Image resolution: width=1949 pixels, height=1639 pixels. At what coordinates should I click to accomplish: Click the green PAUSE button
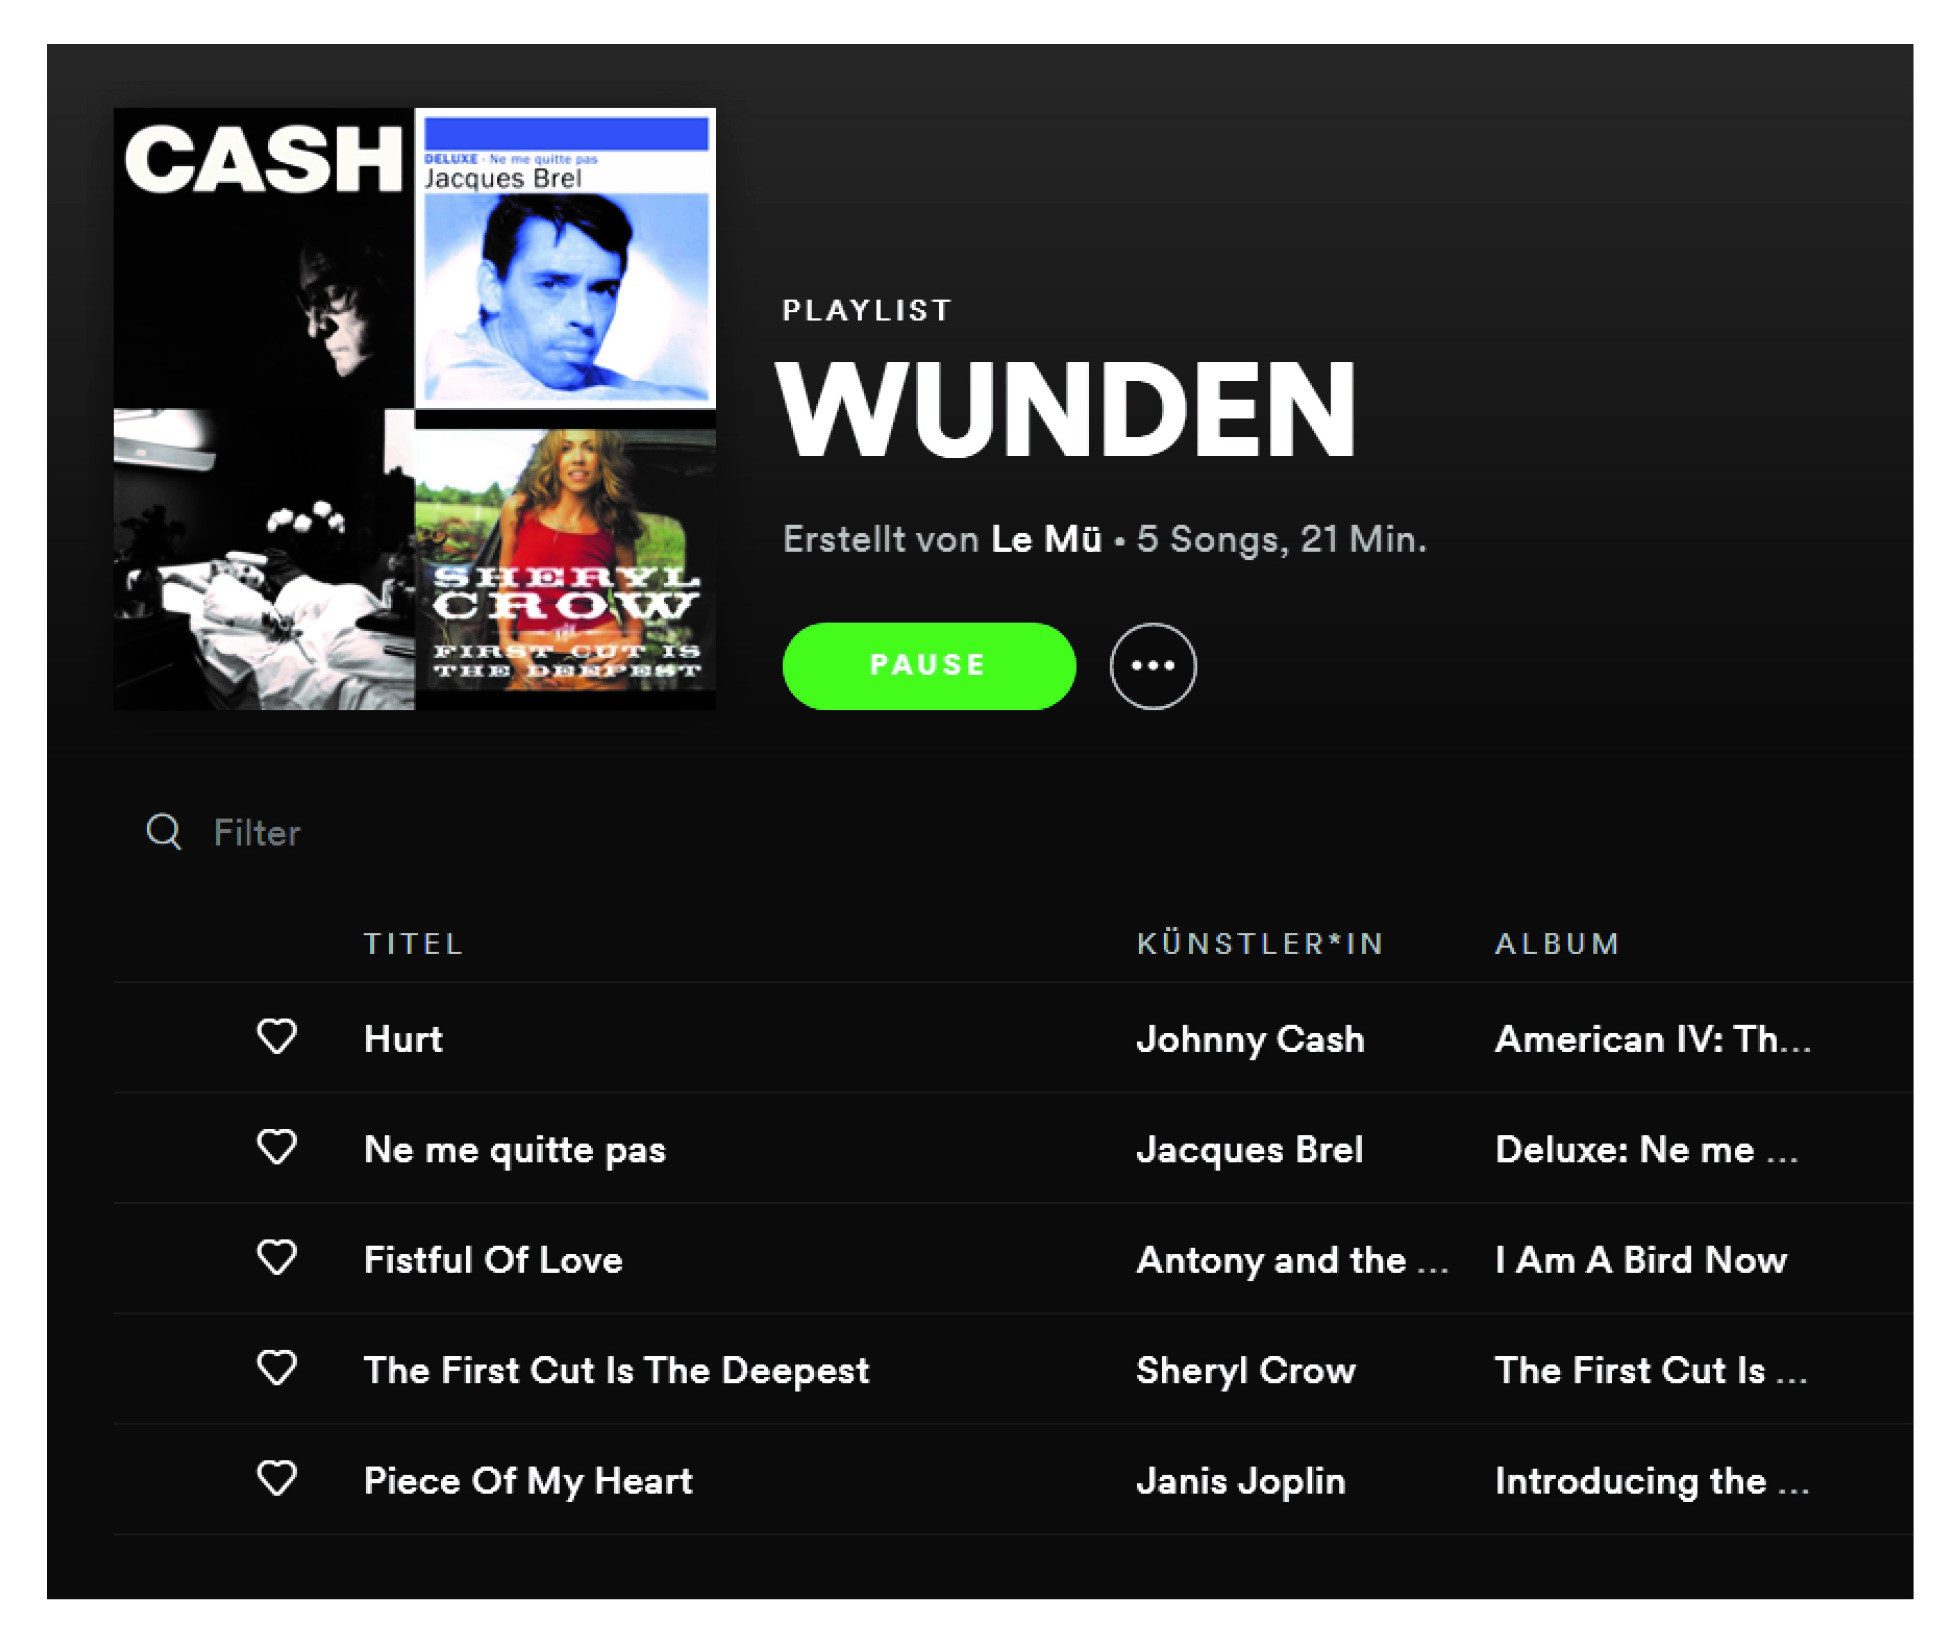coord(928,665)
